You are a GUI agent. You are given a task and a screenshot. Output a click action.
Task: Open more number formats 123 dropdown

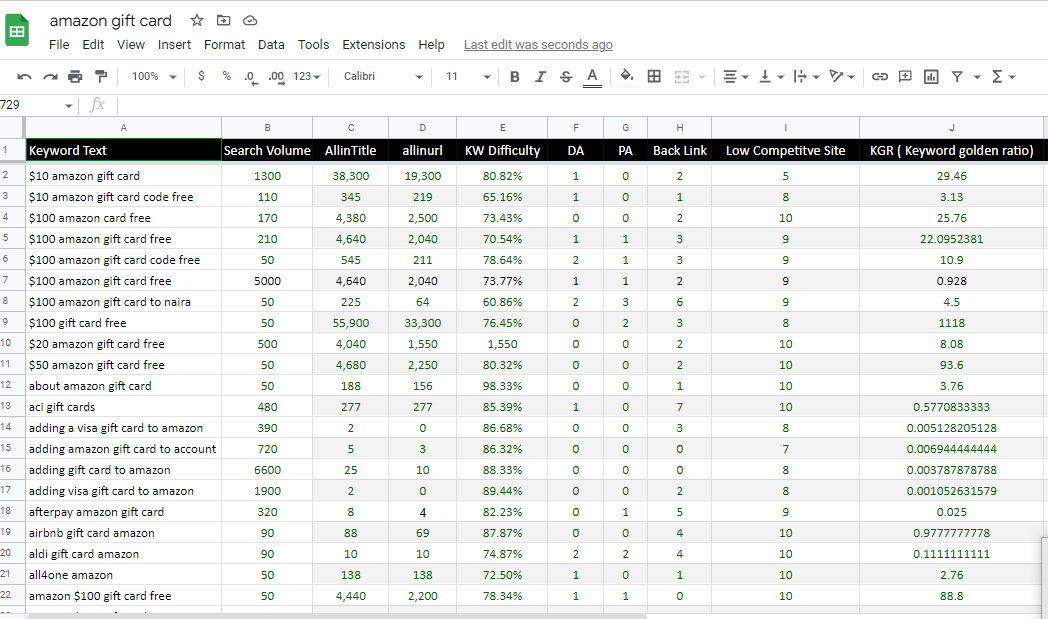tap(307, 76)
